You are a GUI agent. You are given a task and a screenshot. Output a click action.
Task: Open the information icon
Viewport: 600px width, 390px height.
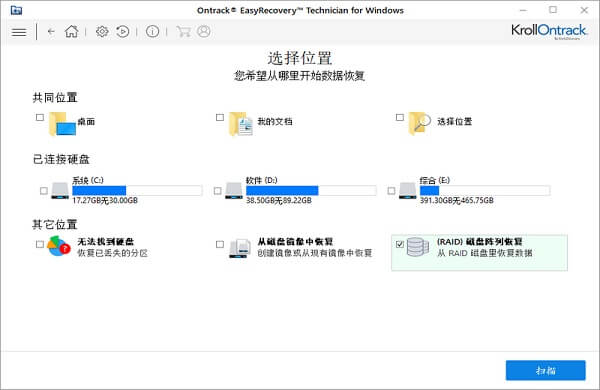(152, 31)
